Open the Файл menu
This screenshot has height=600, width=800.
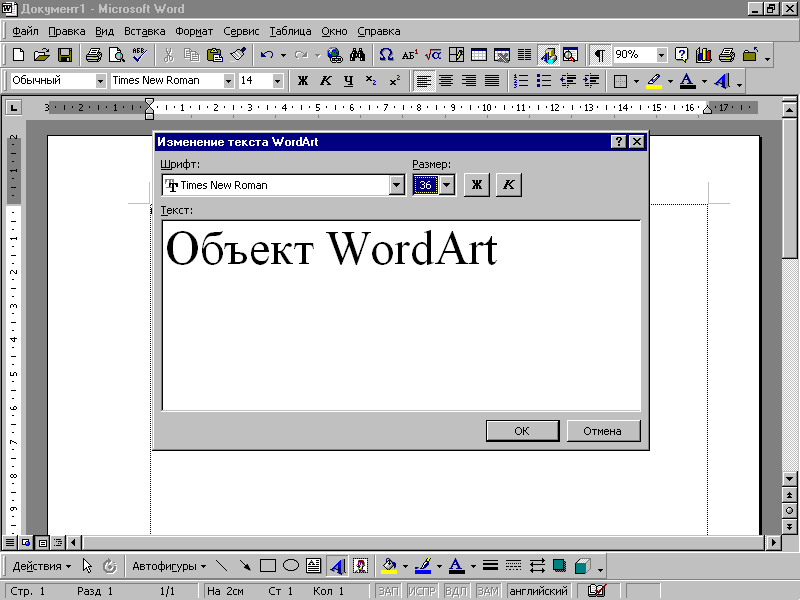tap(25, 31)
